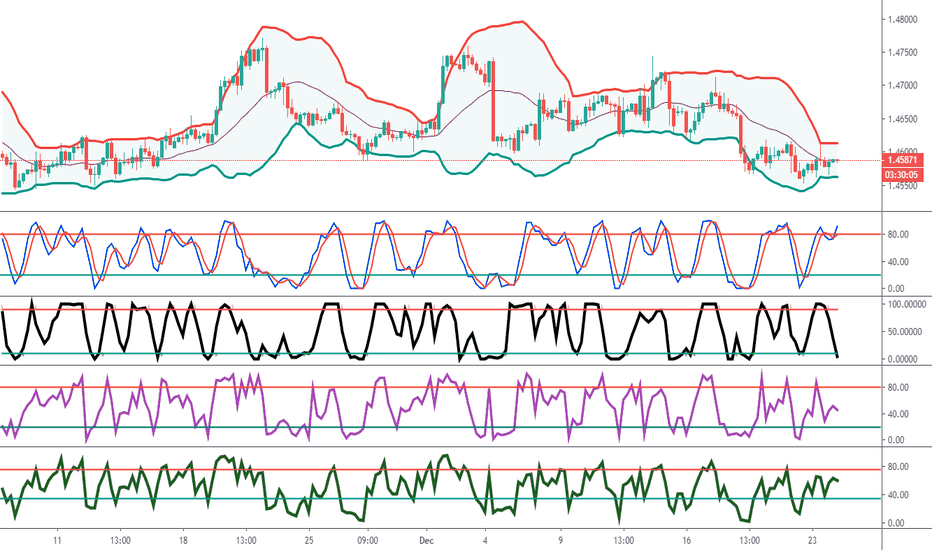
Task: Click the date label 16 on the time axis
Action: tap(687, 540)
